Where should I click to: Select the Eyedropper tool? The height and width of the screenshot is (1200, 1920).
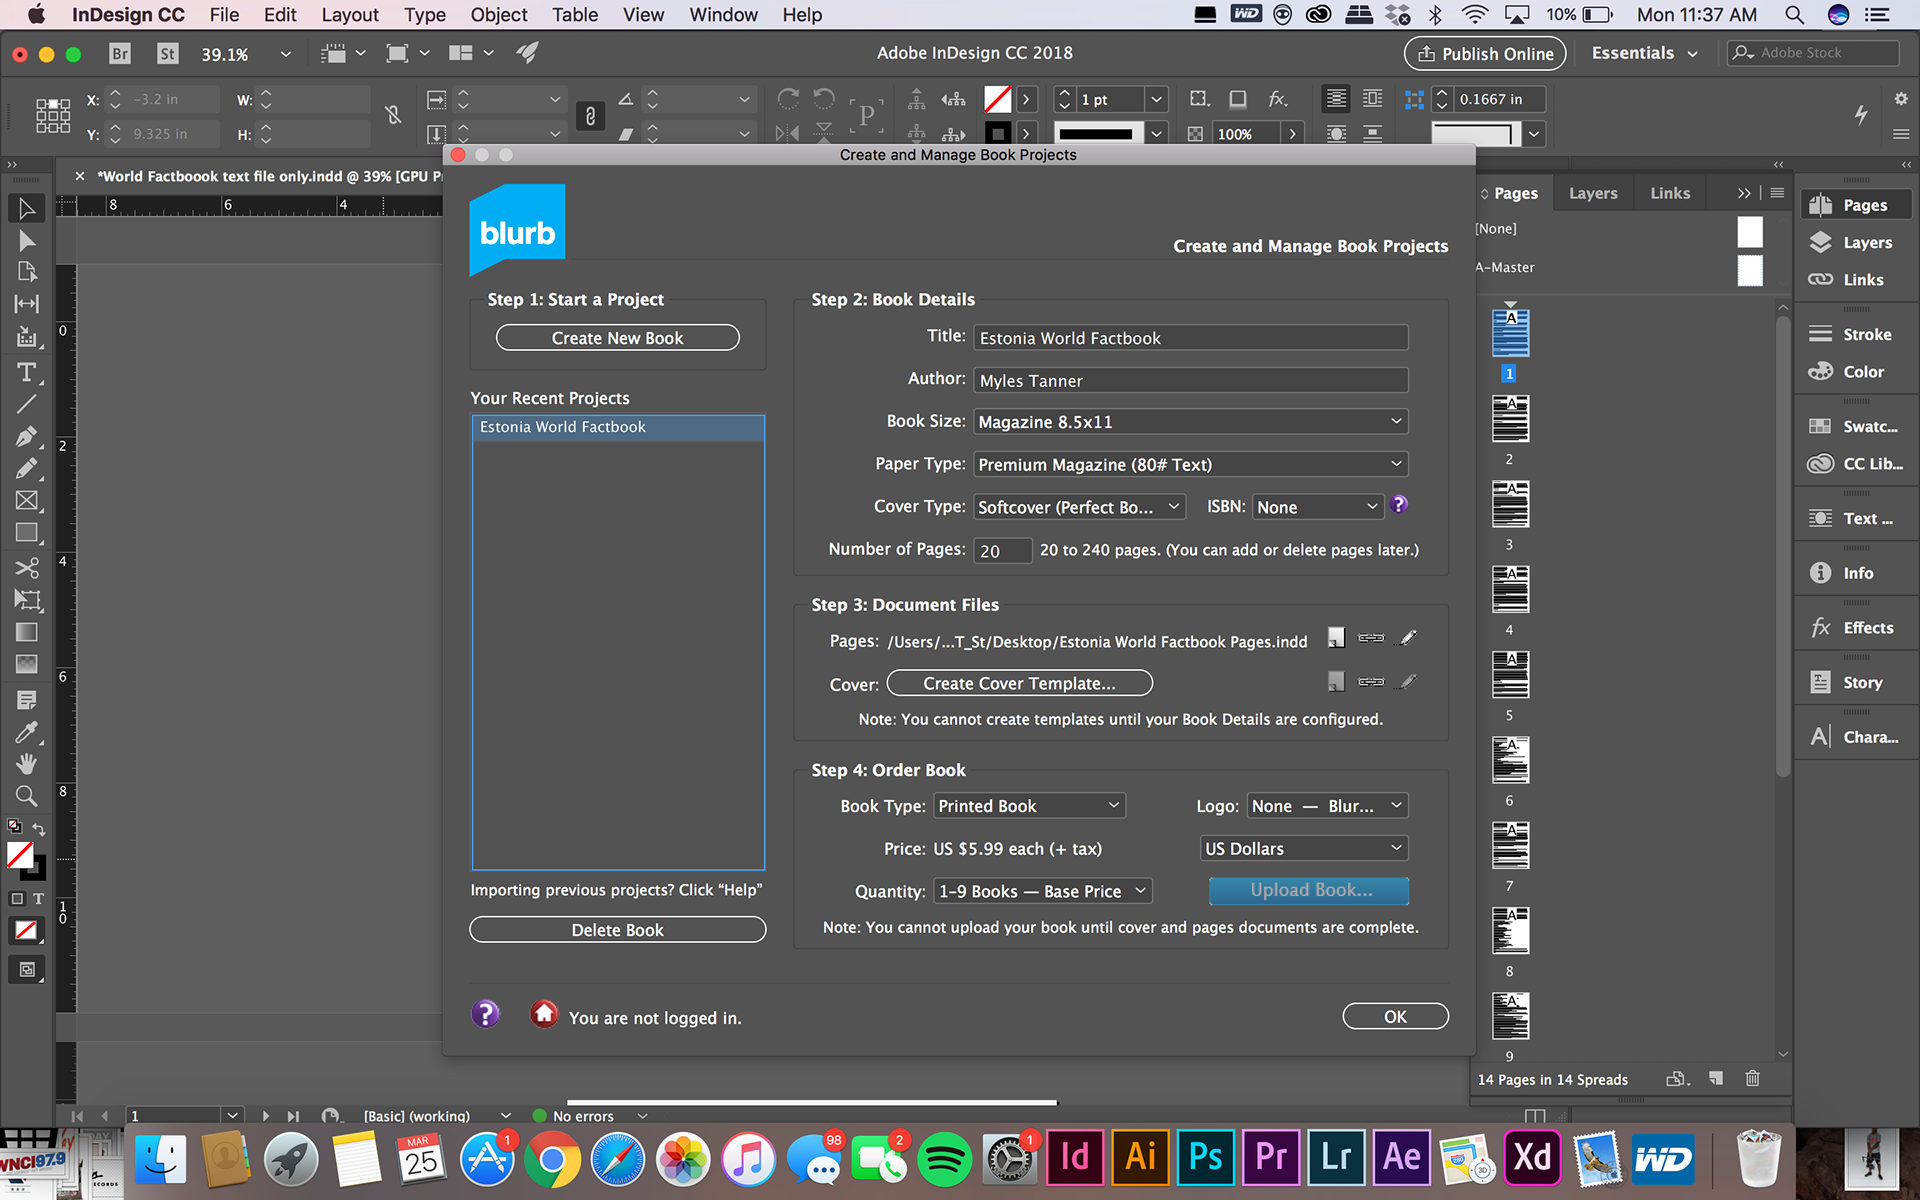(27, 732)
